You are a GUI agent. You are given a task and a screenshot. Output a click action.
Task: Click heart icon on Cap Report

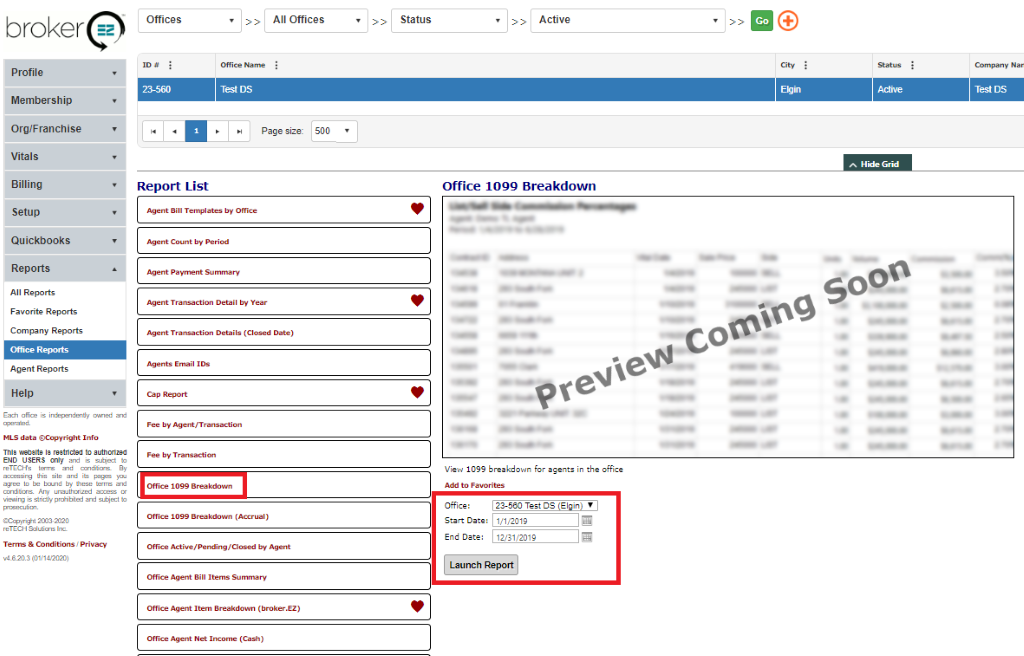coord(417,393)
